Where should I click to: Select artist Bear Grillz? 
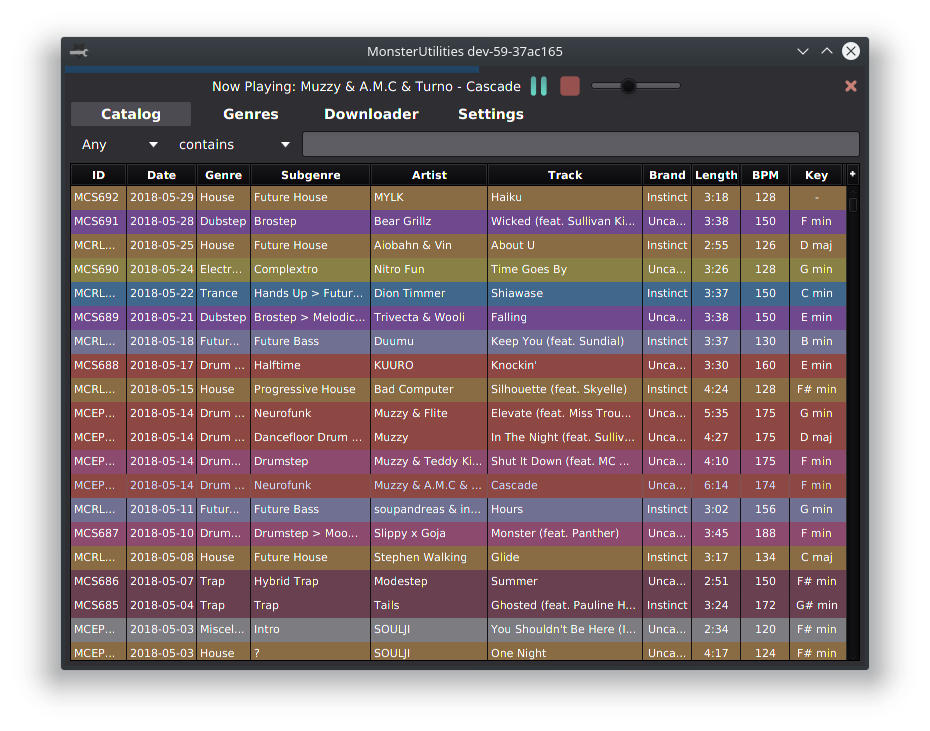[428, 221]
